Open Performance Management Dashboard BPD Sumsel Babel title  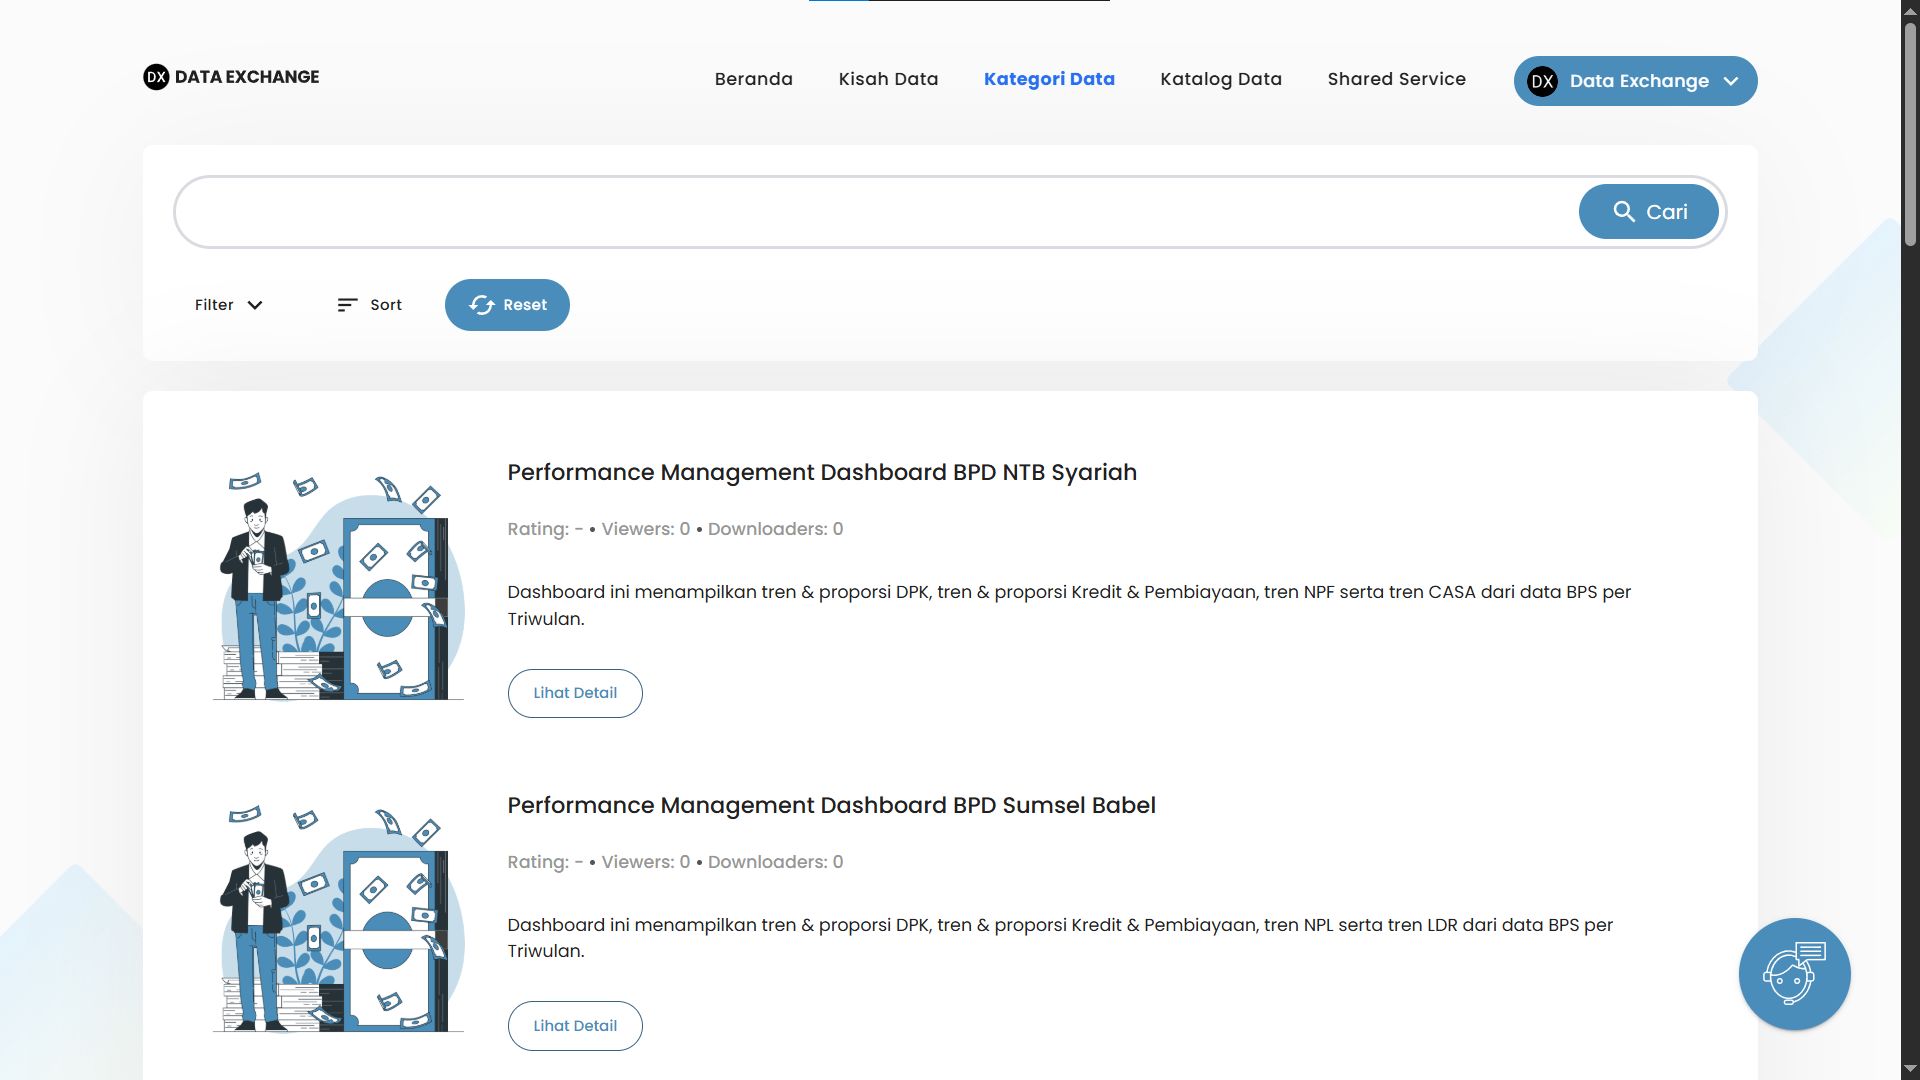point(831,805)
